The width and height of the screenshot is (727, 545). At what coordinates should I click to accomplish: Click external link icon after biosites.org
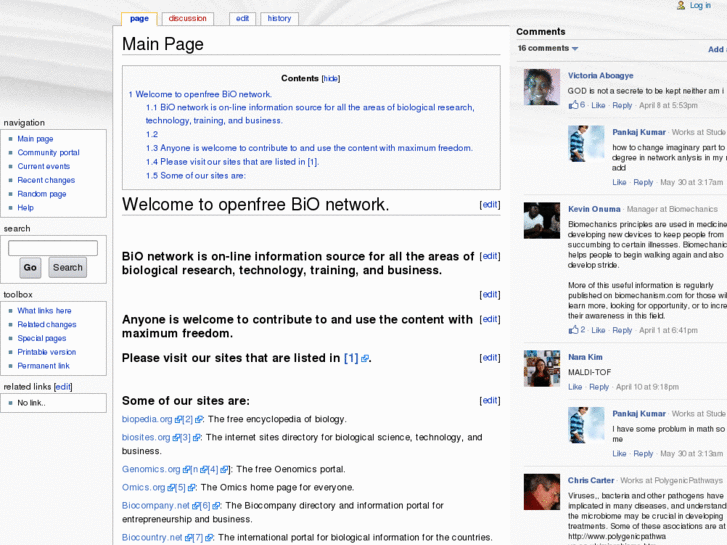pyautogui.click(x=176, y=438)
